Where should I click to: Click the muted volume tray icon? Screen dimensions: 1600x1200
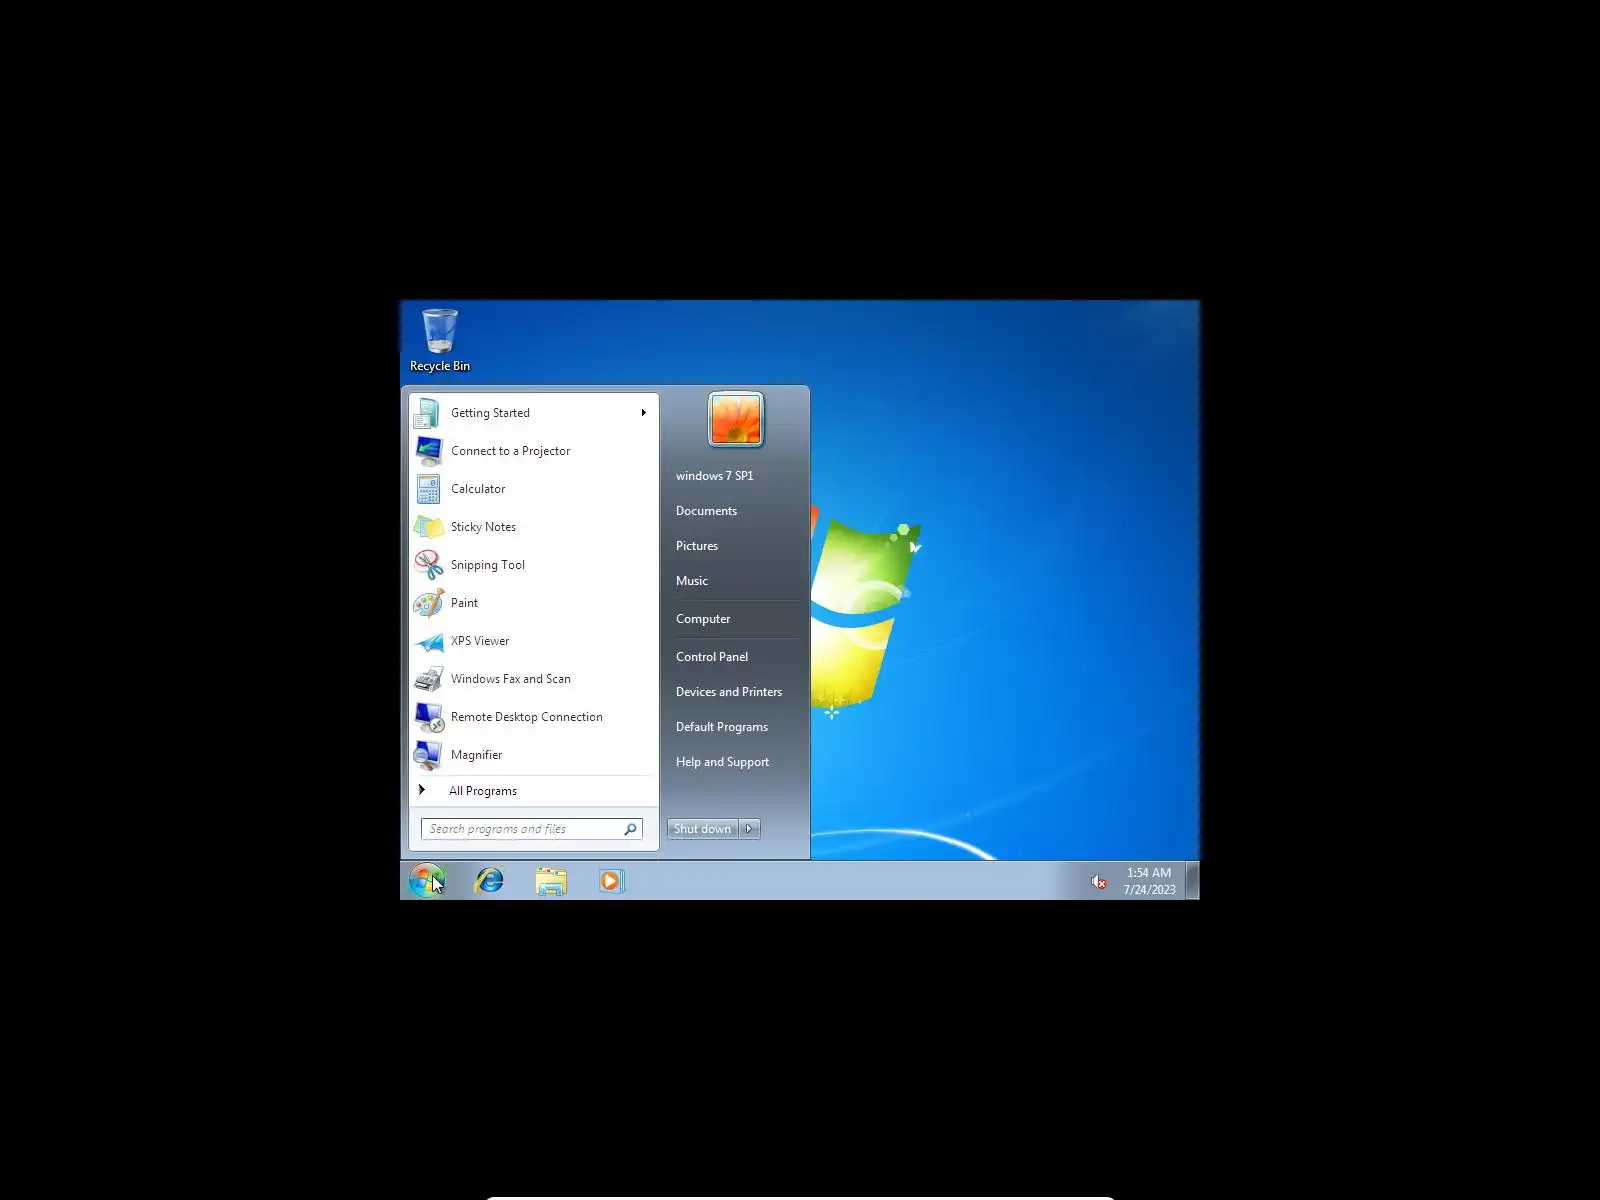(x=1098, y=881)
